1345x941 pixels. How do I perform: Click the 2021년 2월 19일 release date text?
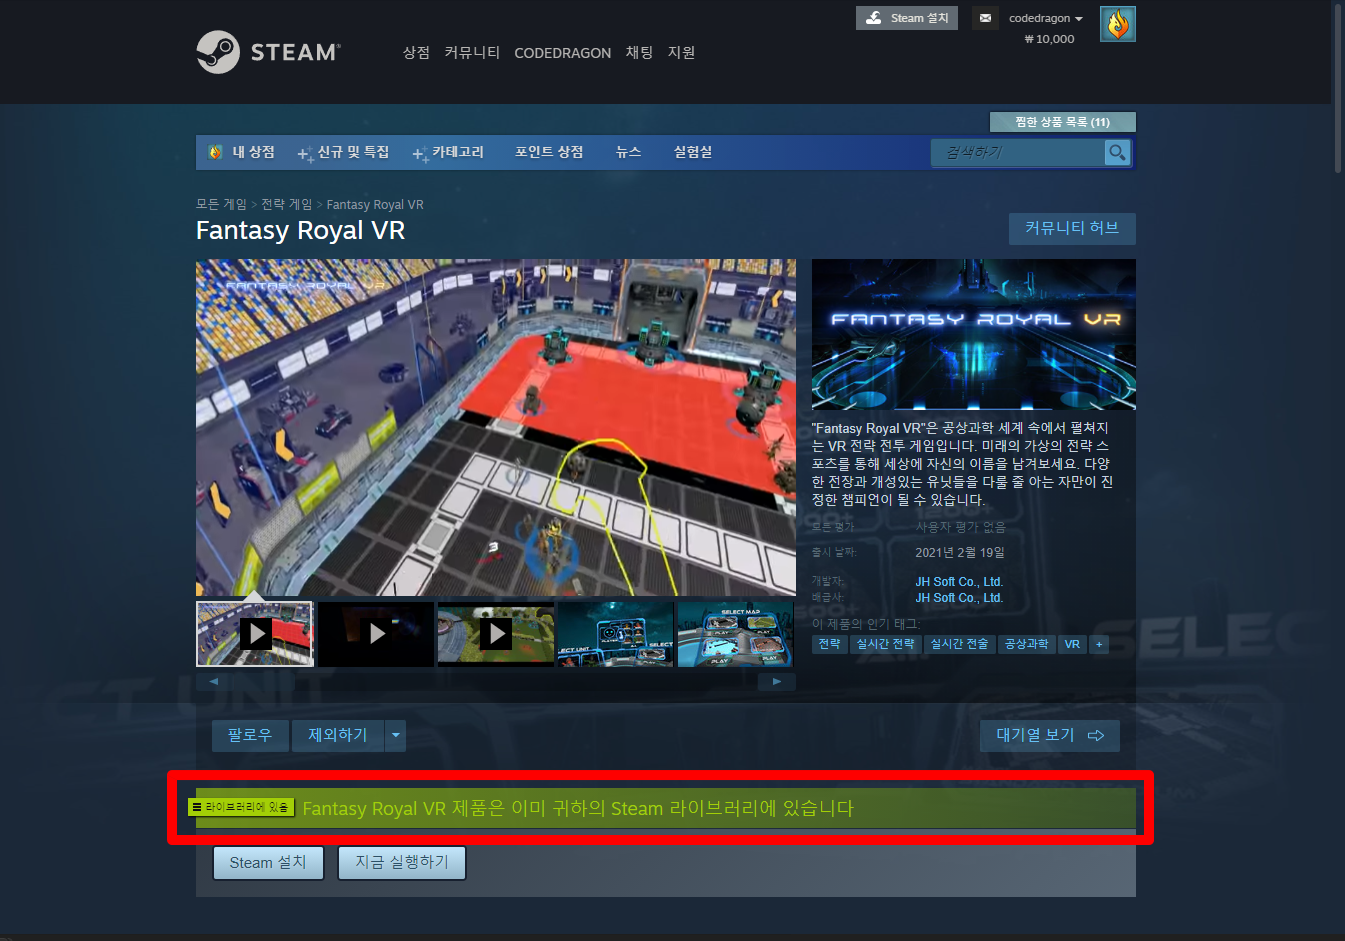pos(960,553)
